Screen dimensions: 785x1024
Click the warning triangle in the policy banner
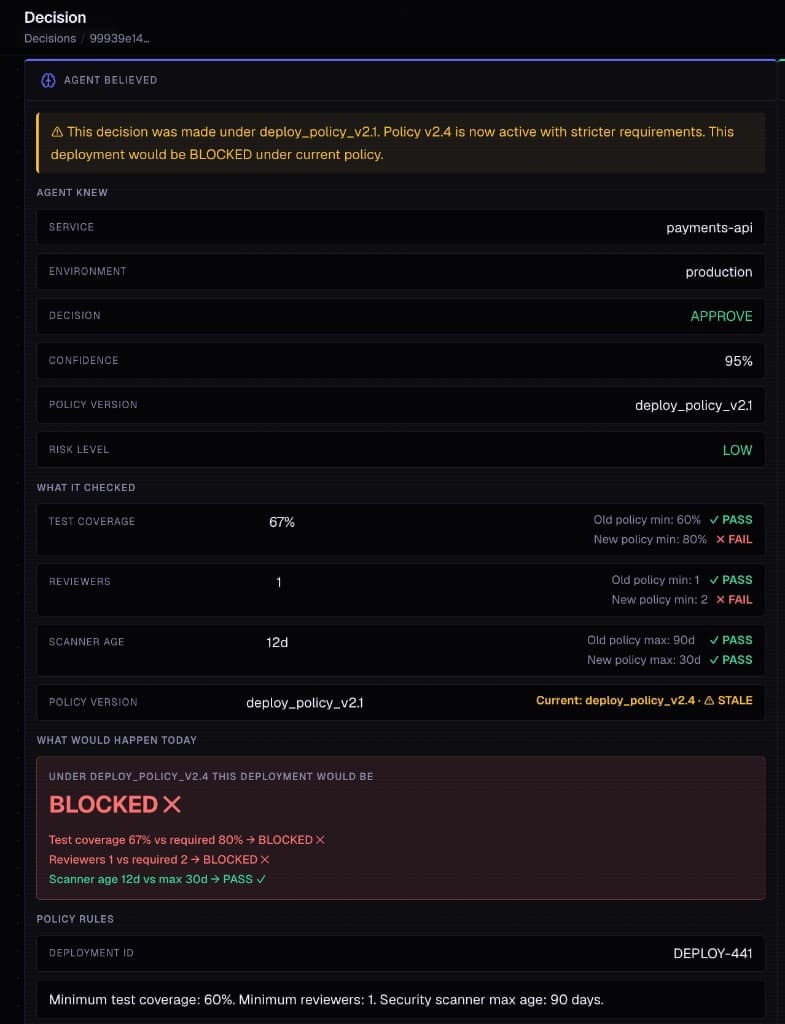tap(57, 132)
